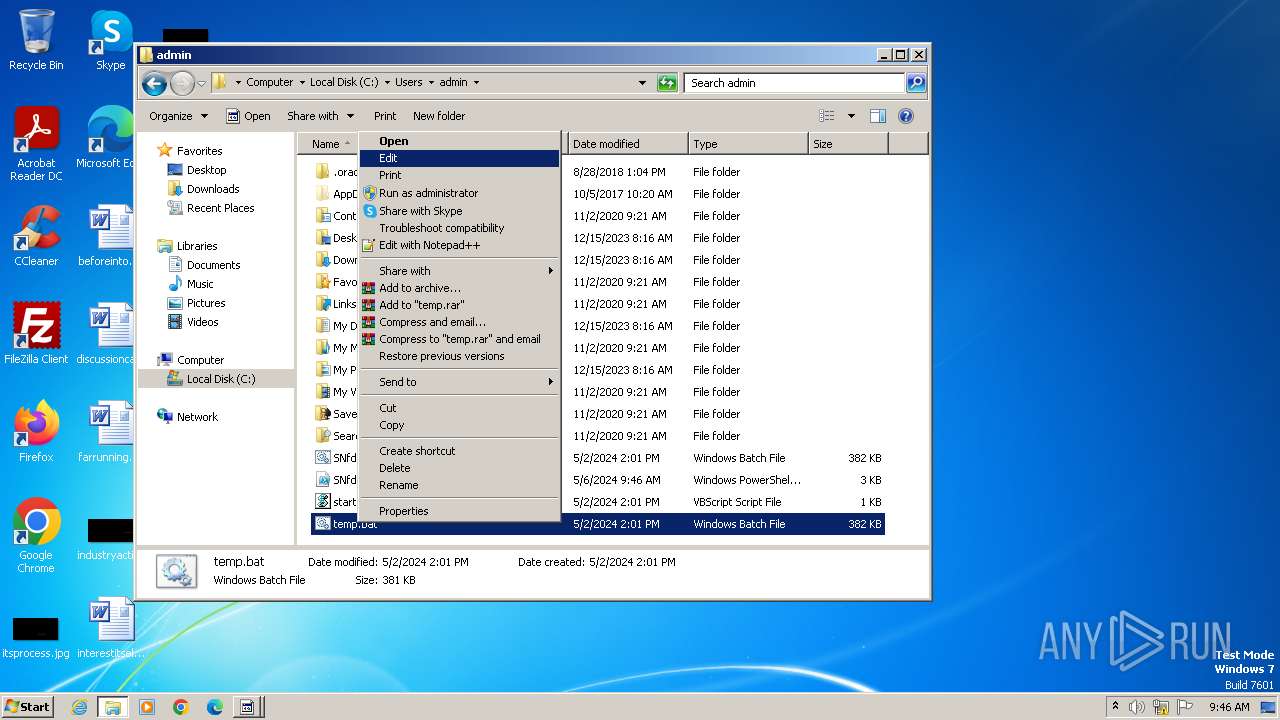The width and height of the screenshot is (1280, 720).
Task: Open Organize dropdown menu
Action: [178, 116]
